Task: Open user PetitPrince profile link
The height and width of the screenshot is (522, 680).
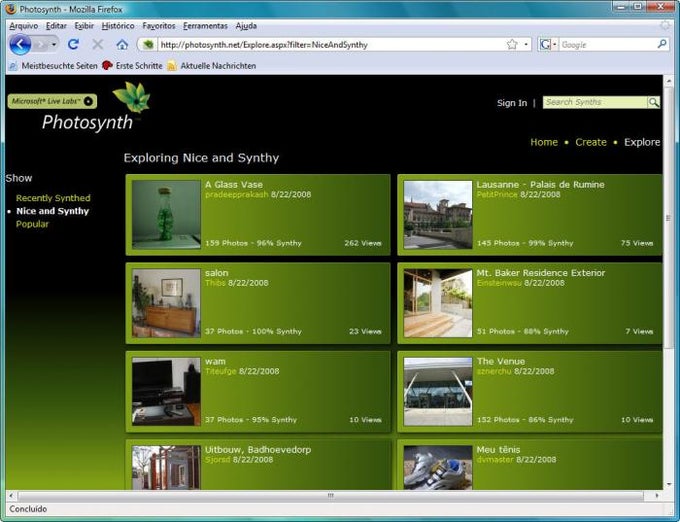Action: click(497, 194)
